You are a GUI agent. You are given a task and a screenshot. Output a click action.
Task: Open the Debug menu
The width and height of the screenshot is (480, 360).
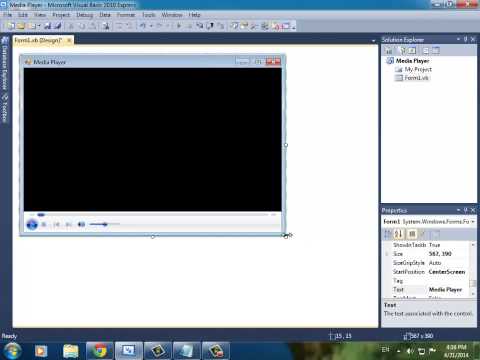pyautogui.click(x=85, y=15)
